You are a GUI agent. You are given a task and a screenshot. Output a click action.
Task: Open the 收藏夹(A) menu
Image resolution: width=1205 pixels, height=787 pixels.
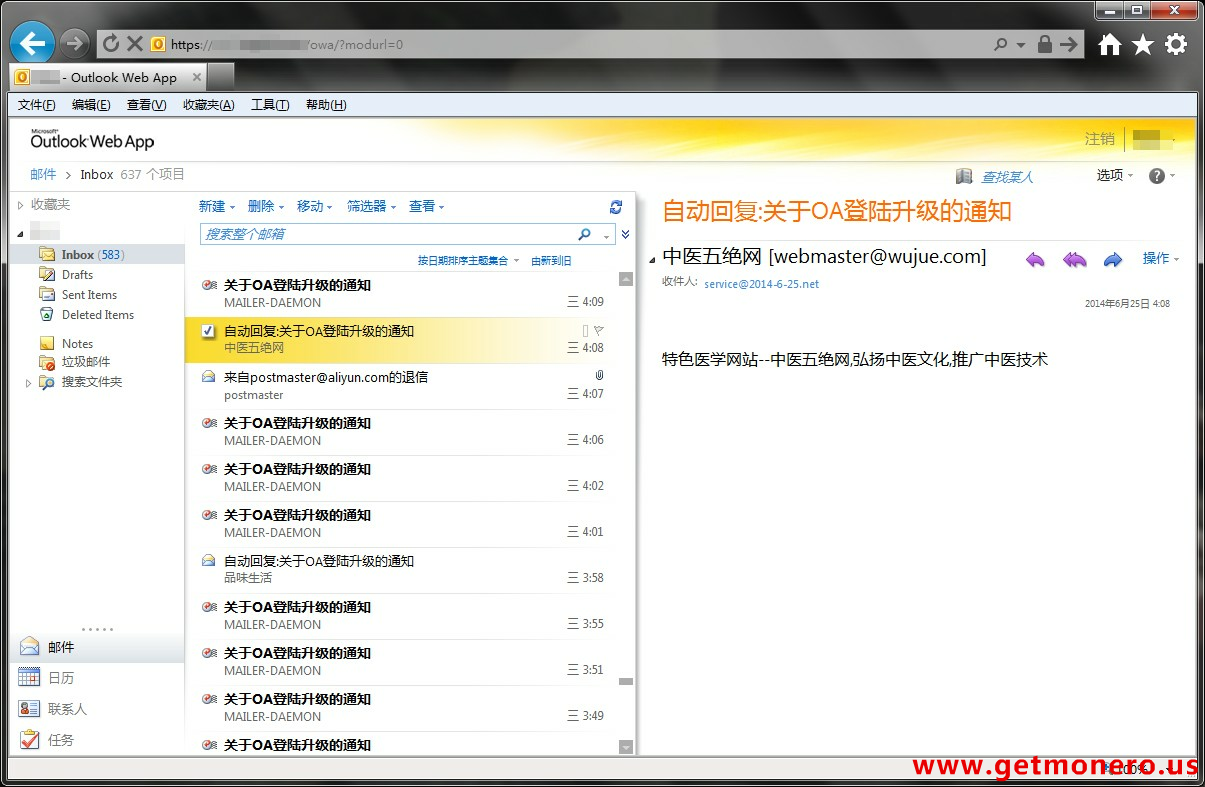tap(208, 105)
